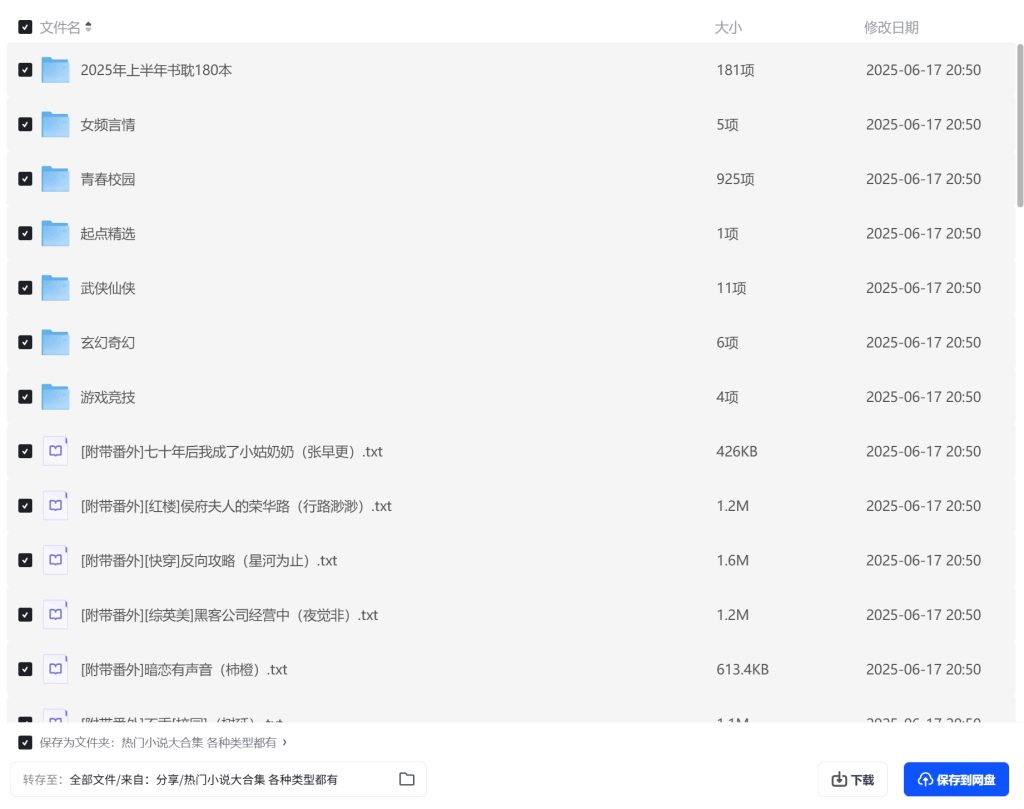Image resolution: width=1024 pixels, height=809 pixels.
Task: Open folder name 游戏竞技
Action: (108, 397)
